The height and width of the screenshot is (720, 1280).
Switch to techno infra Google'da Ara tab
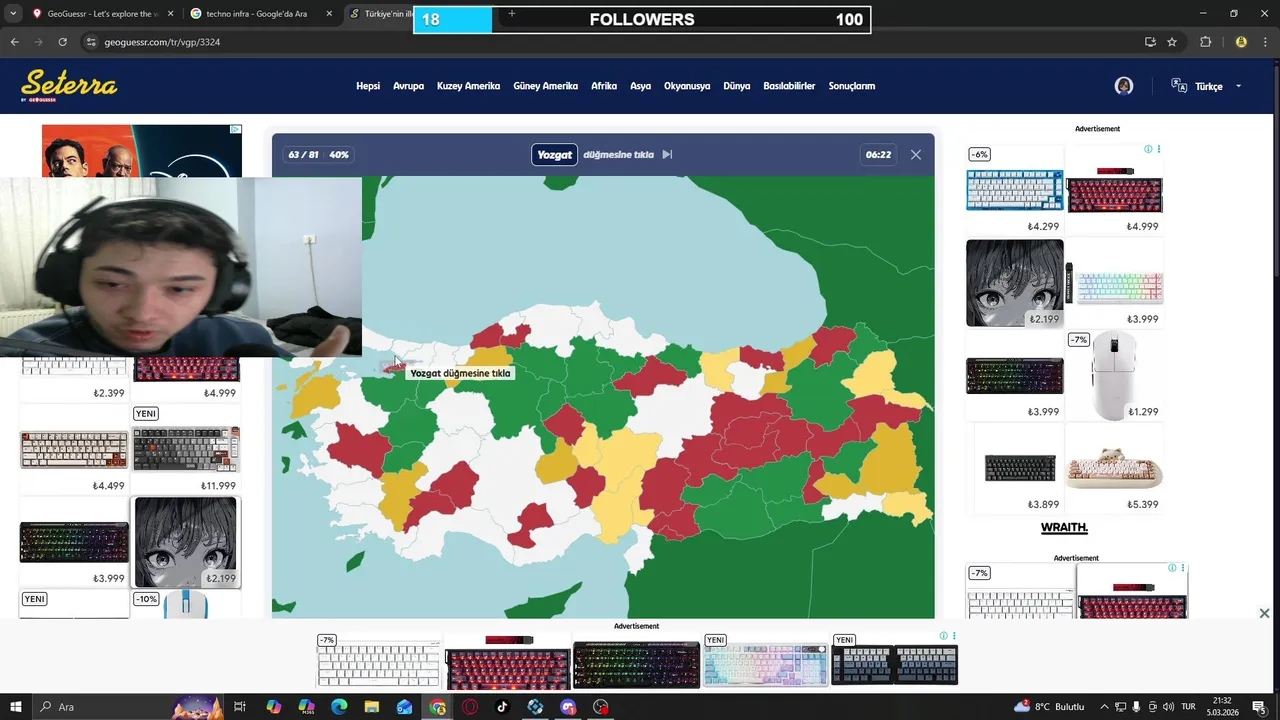click(256, 14)
